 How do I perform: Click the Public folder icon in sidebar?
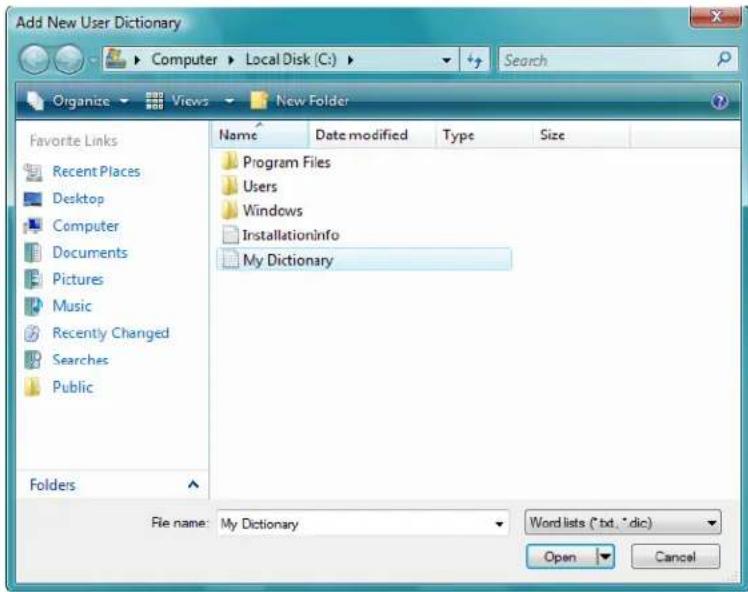[x=32, y=387]
